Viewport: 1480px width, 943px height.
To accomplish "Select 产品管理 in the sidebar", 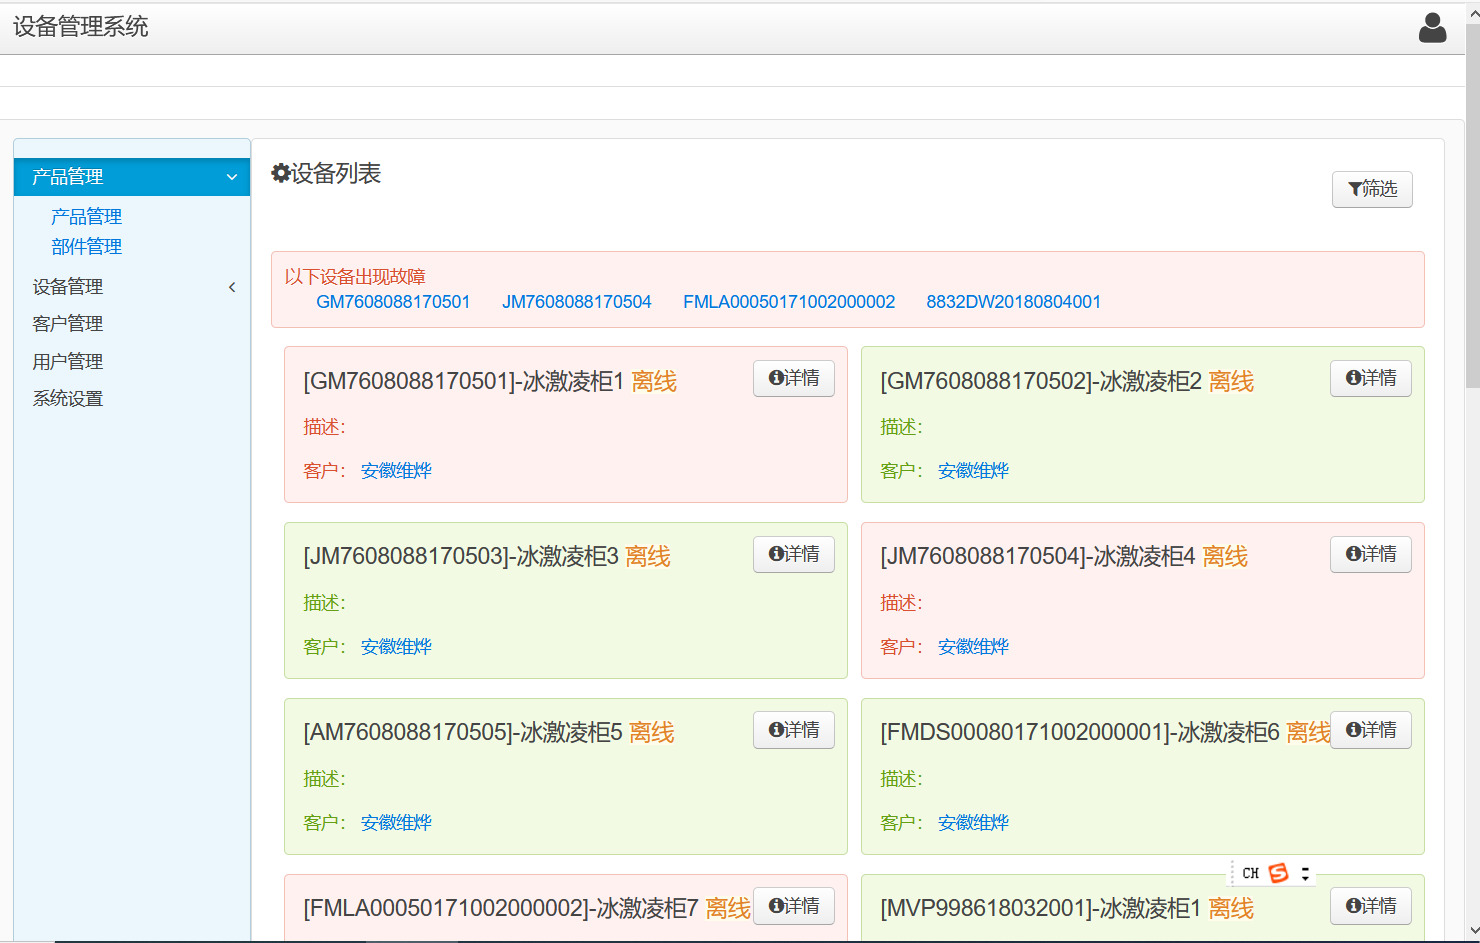I will click(132, 177).
